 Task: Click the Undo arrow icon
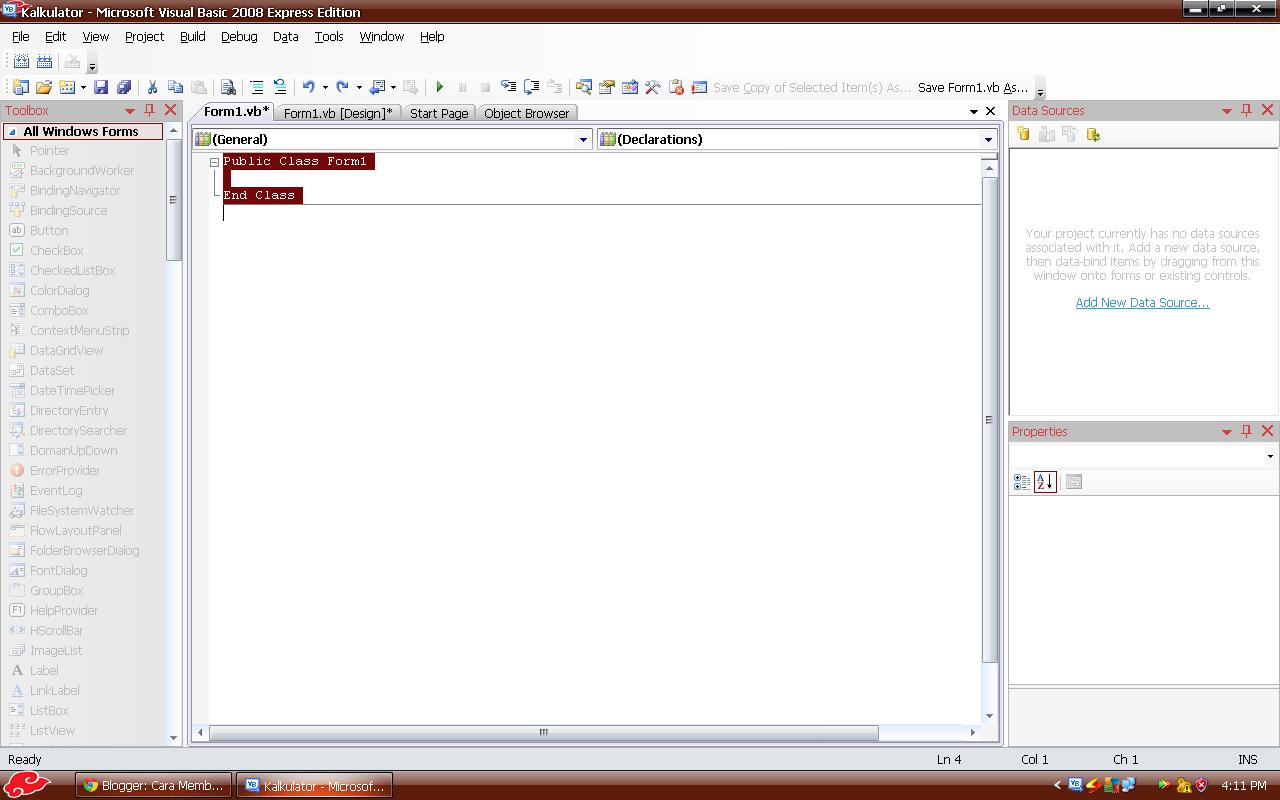click(309, 87)
